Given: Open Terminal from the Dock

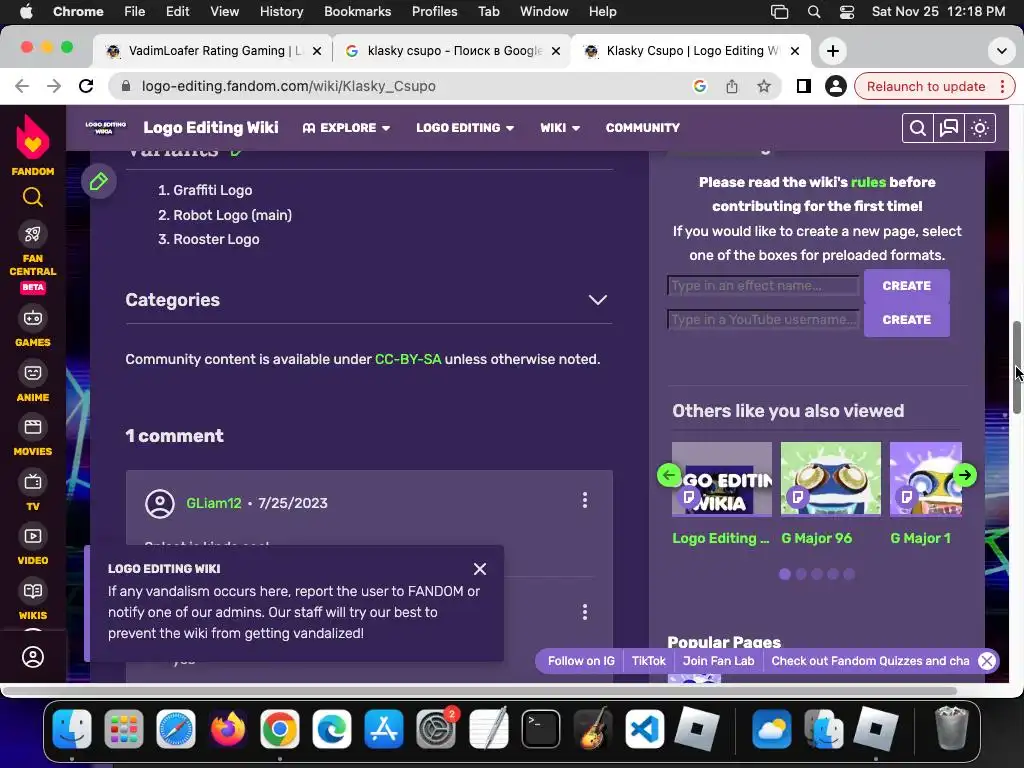Looking at the screenshot, I should coord(541,729).
